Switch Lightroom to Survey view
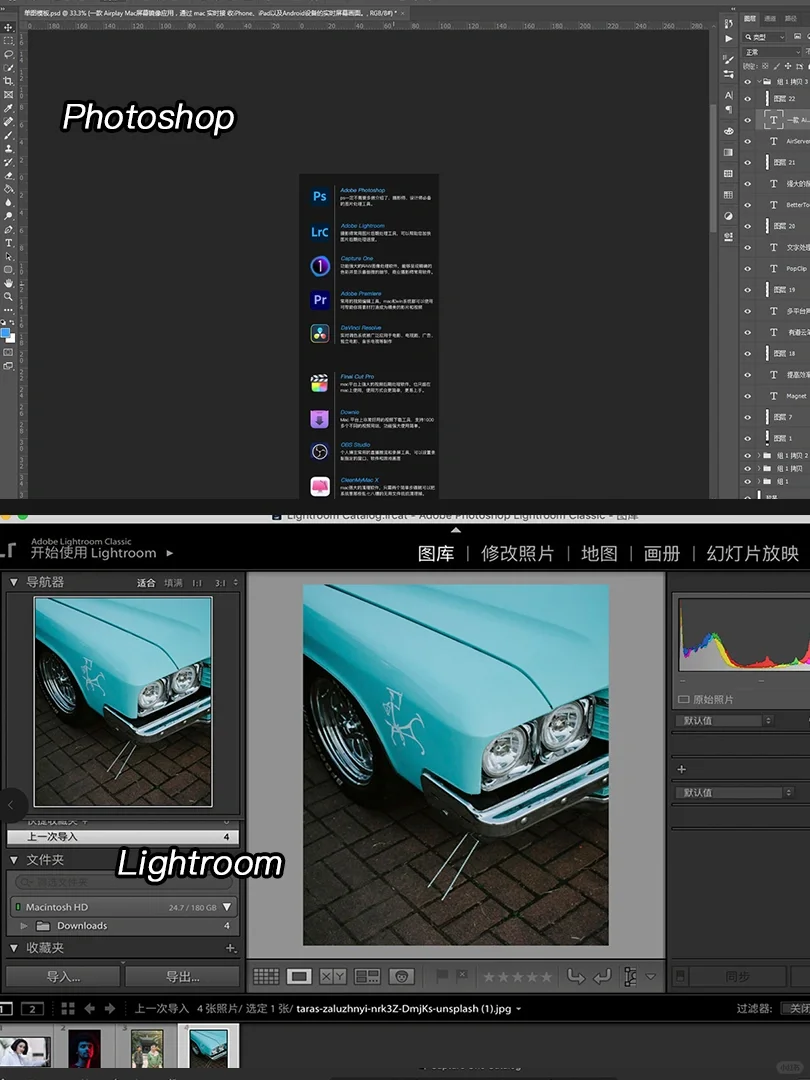Image resolution: width=810 pixels, height=1080 pixels. pyautogui.click(x=367, y=976)
